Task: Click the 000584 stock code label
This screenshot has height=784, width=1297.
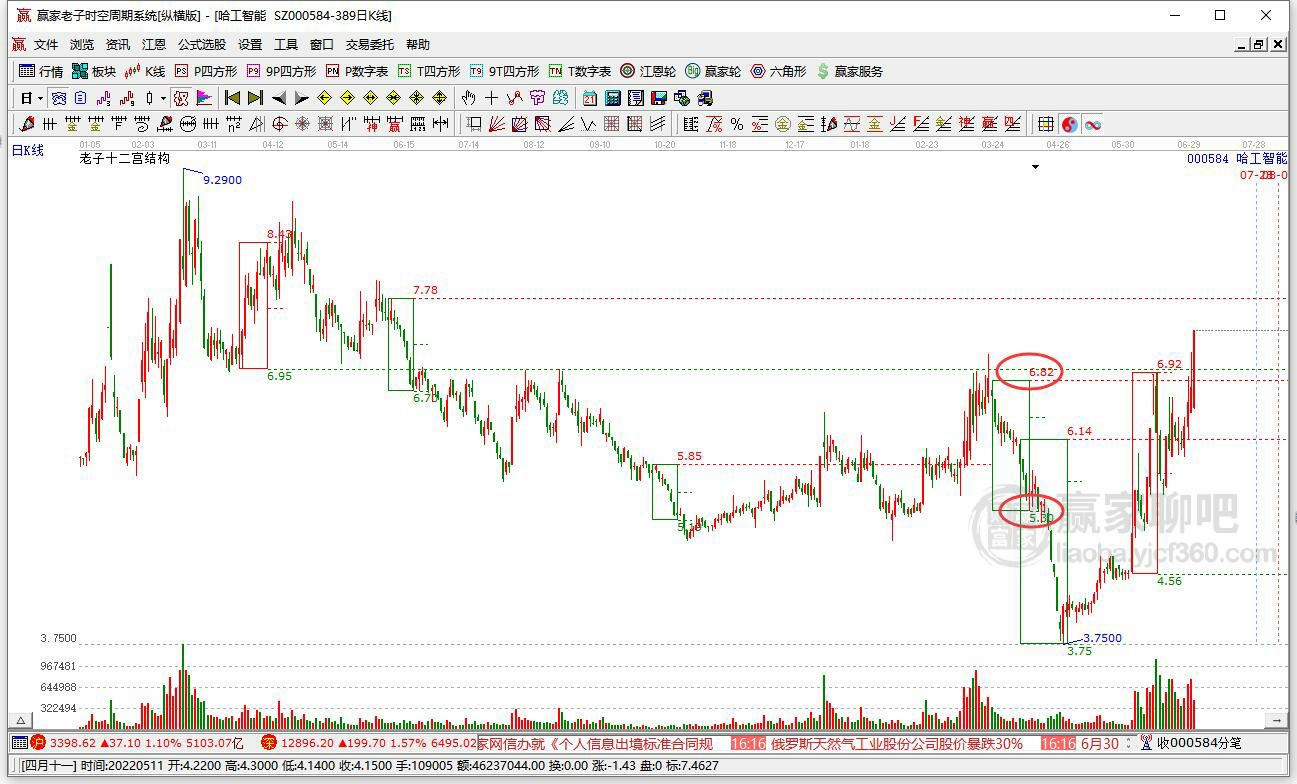Action: tap(1207, 158)
